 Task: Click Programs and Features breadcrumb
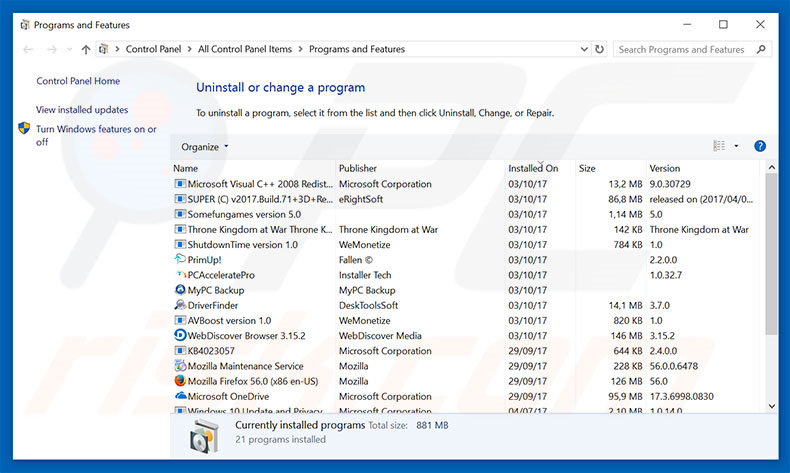tap(357, 49)
